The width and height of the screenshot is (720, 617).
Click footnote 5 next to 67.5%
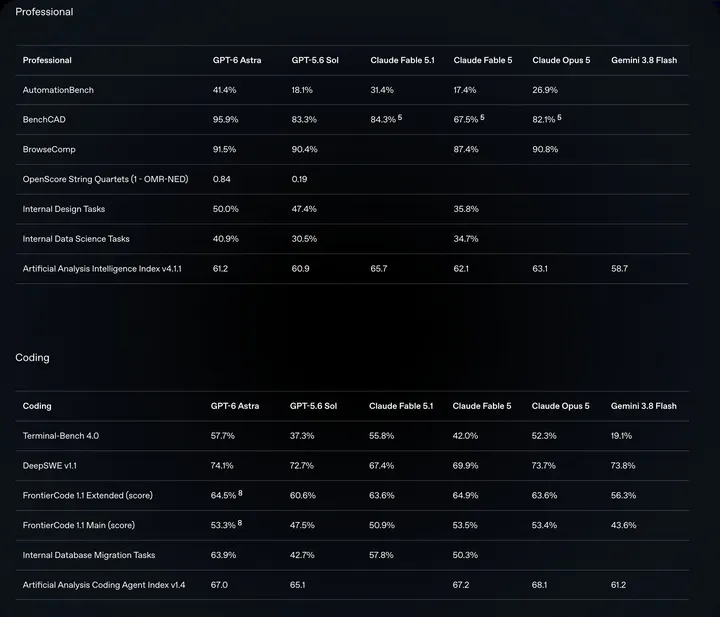click(482, 118)
